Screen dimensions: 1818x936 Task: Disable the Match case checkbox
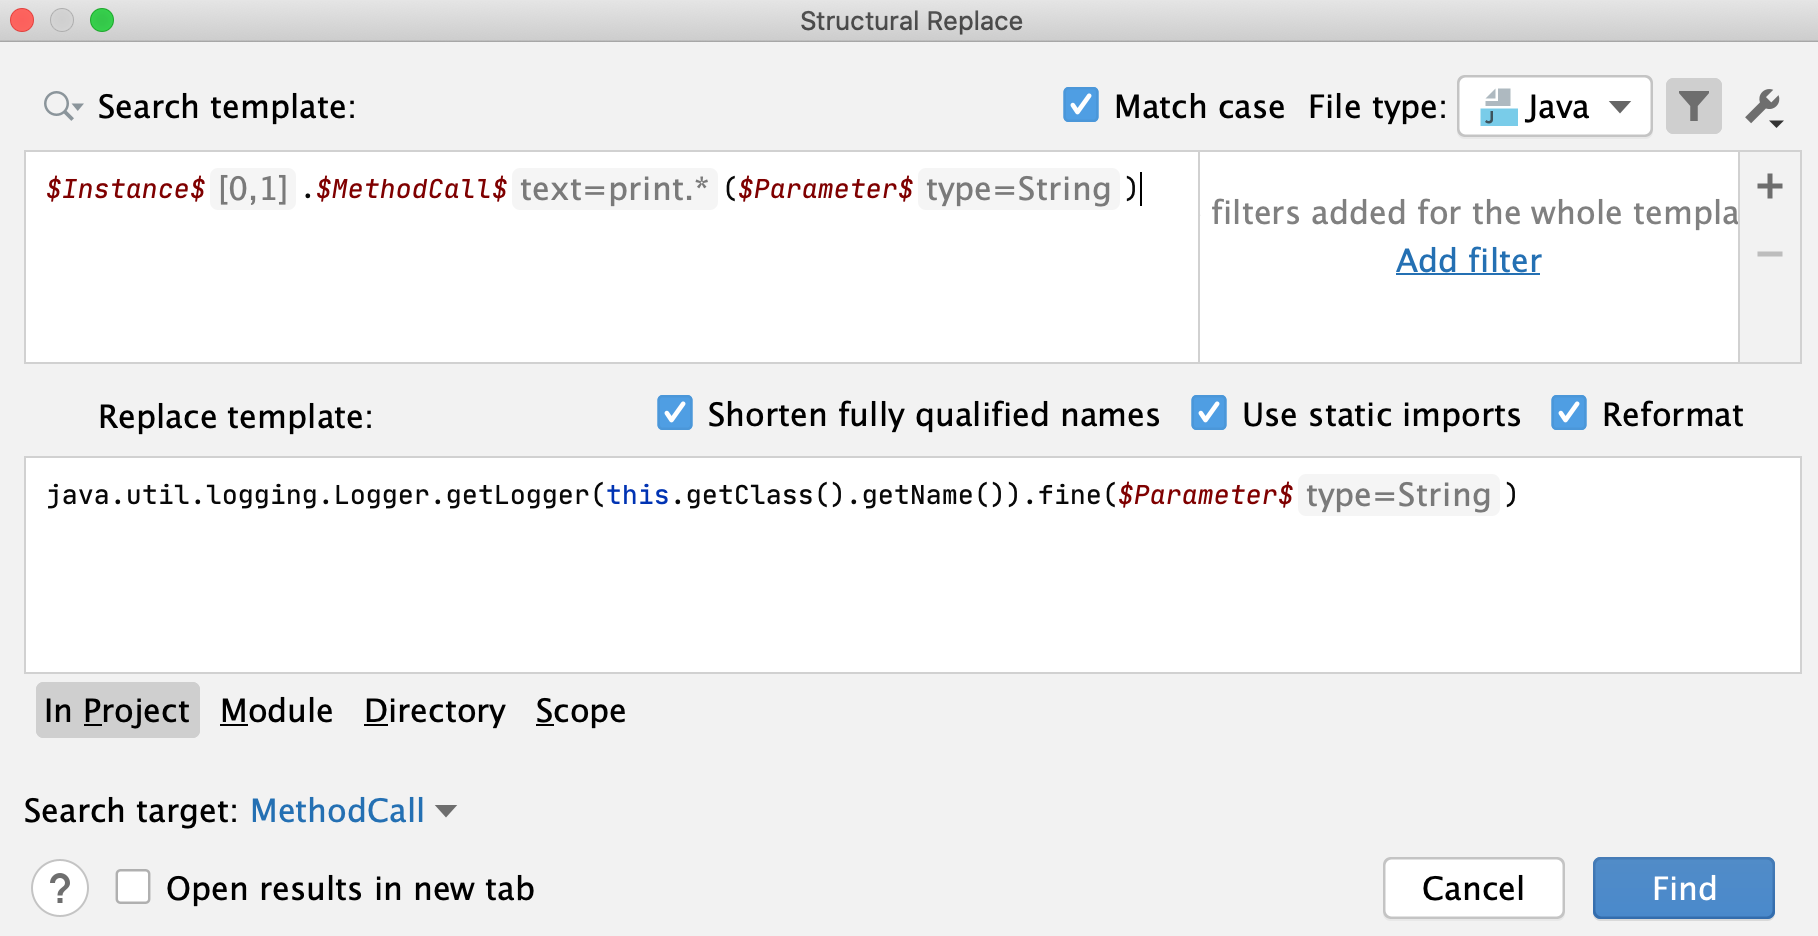pyautogui.click(x=1080, y=106)
